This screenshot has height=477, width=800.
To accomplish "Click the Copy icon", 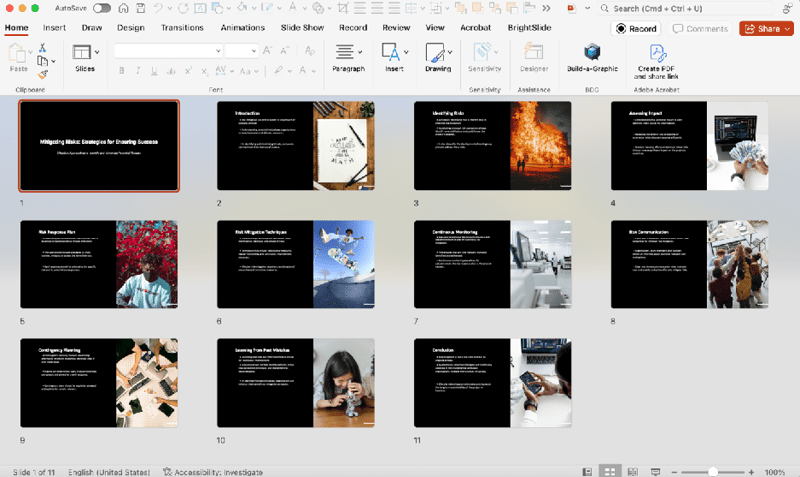I will (x=43, y=61).
